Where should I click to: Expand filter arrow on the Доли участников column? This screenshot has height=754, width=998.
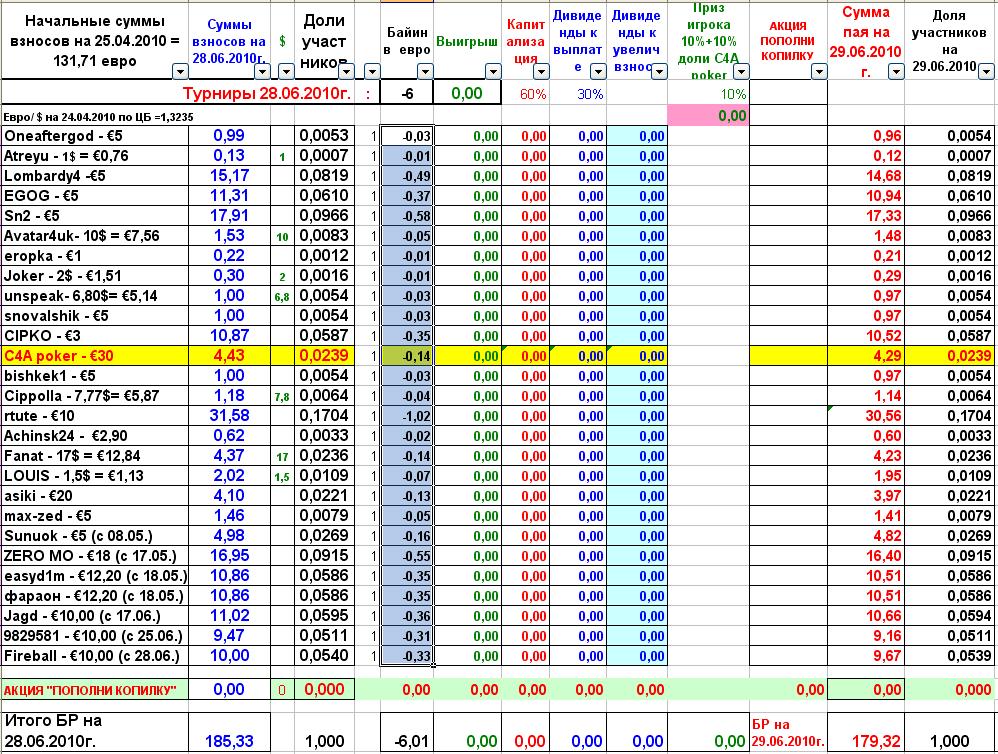point(347,71)
